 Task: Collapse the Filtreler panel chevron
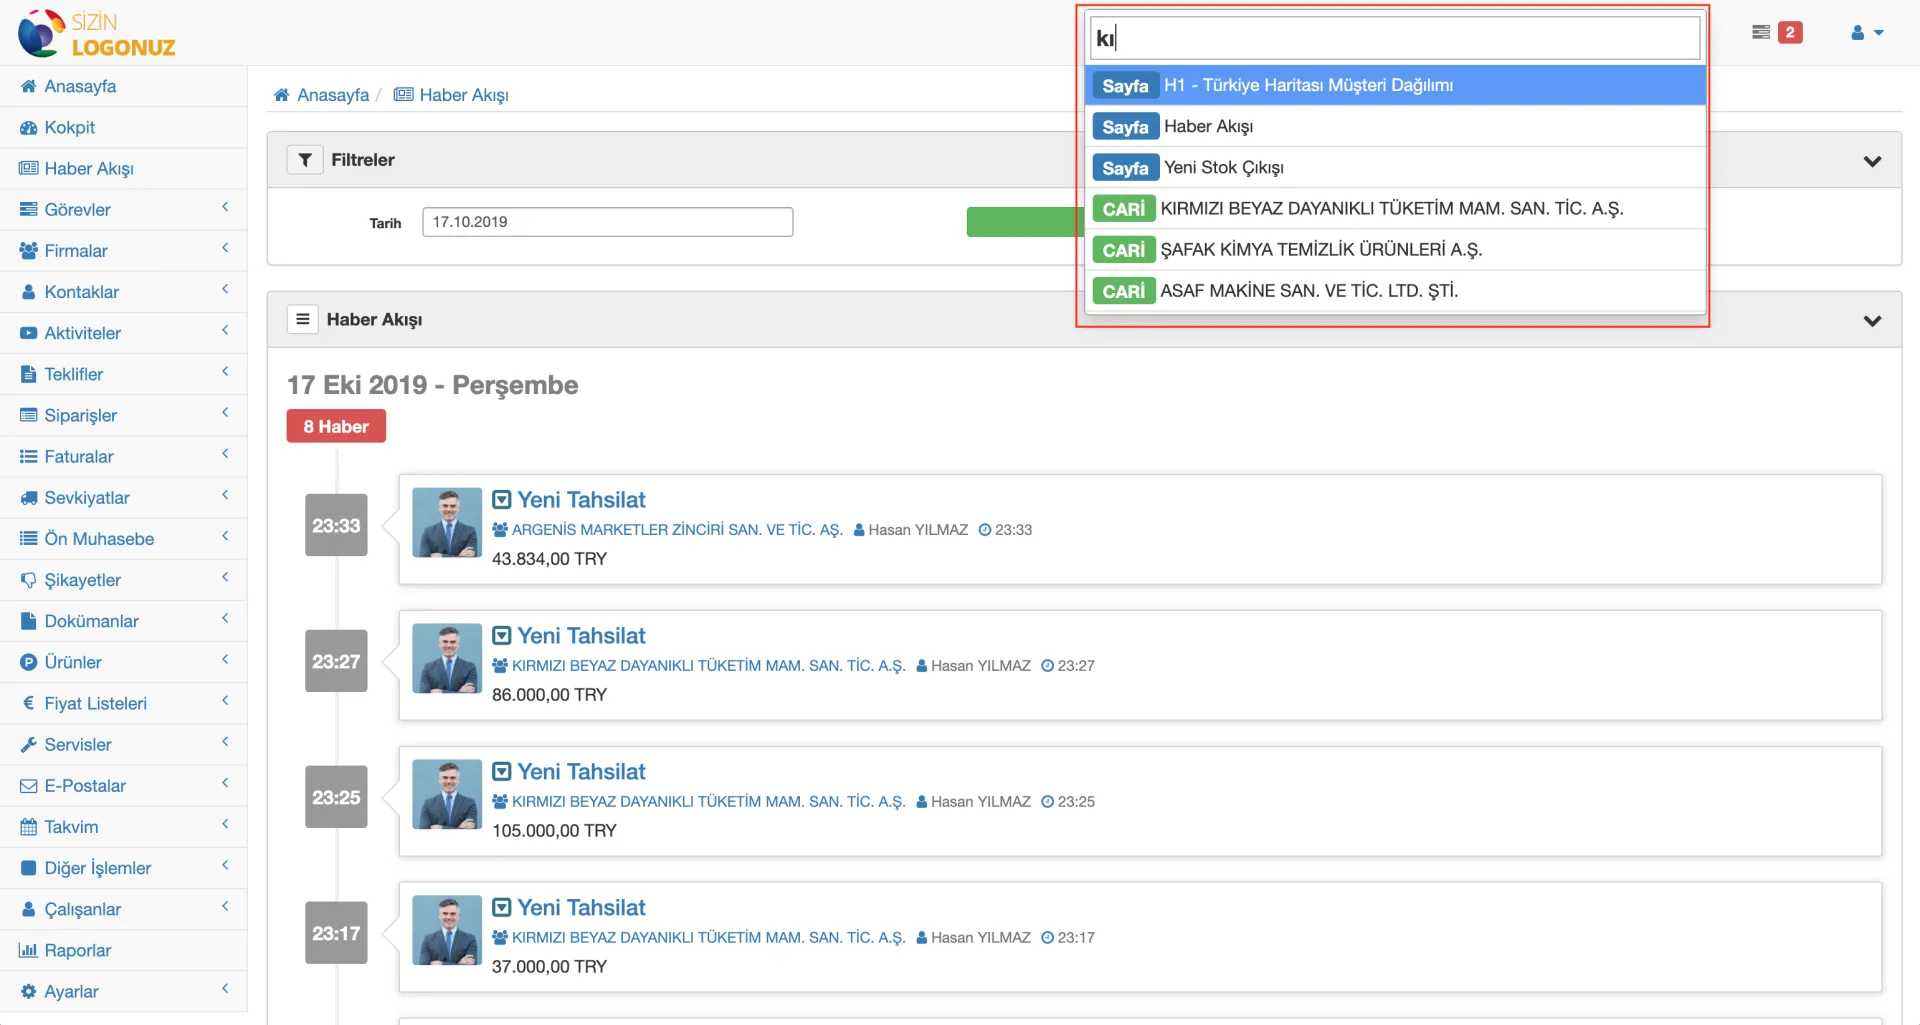tap(1872, 161)
